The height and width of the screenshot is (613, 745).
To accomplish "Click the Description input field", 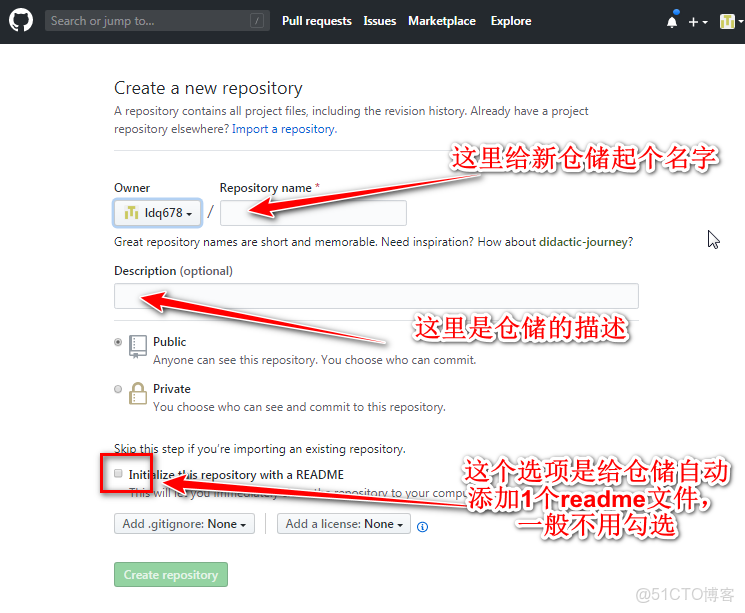I will pos(376,296).
